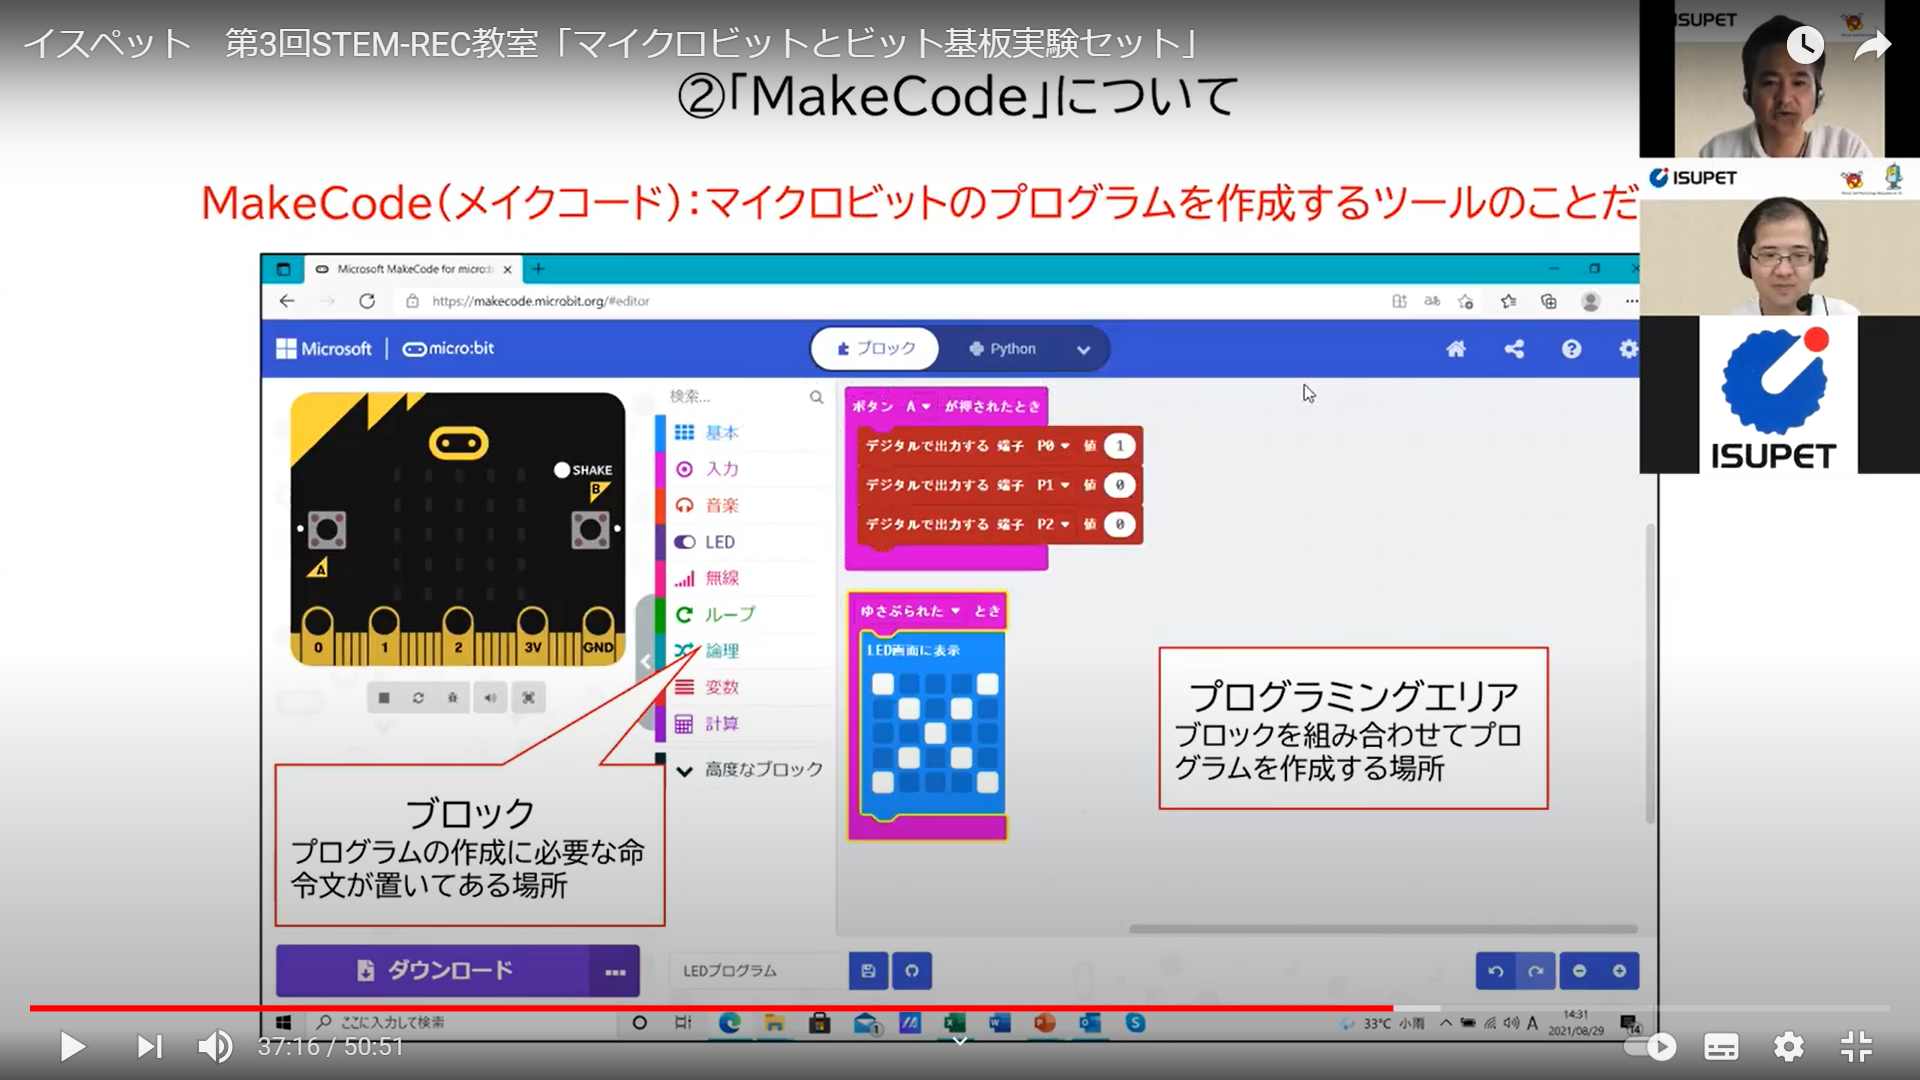Click the browser back arrow
This screenshot has height=1080, width=1920.
click(x=287, y=301)
